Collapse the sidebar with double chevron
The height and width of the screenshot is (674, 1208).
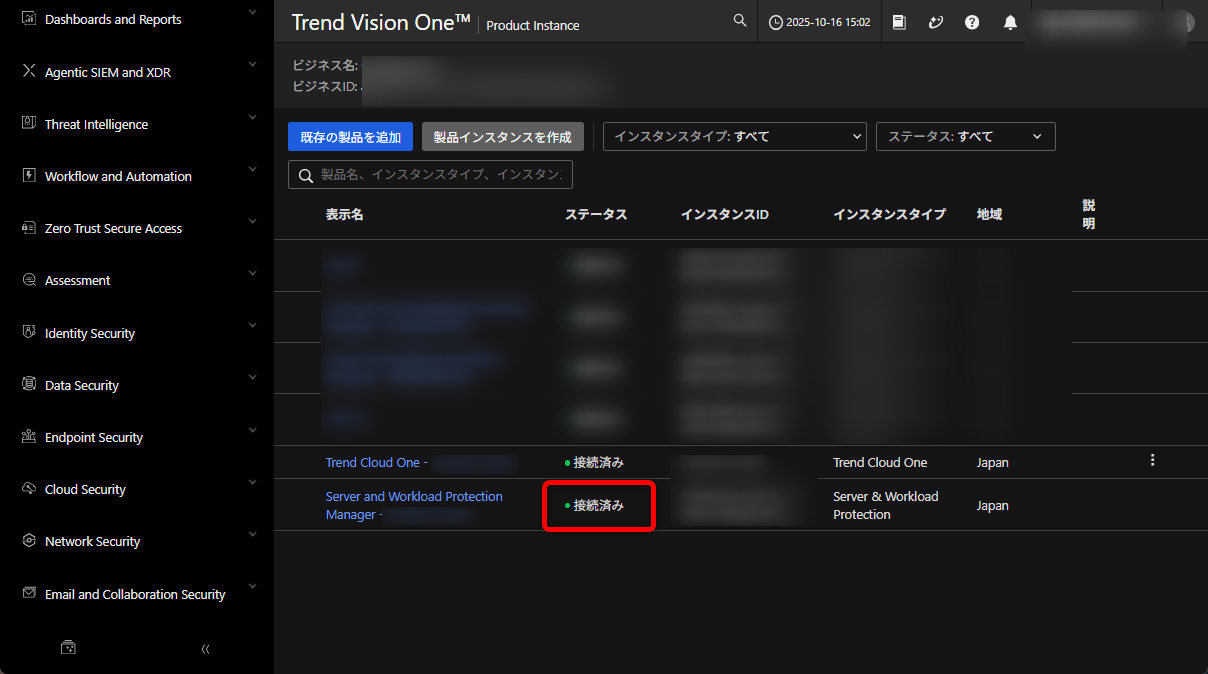click(x=205, y=649)
